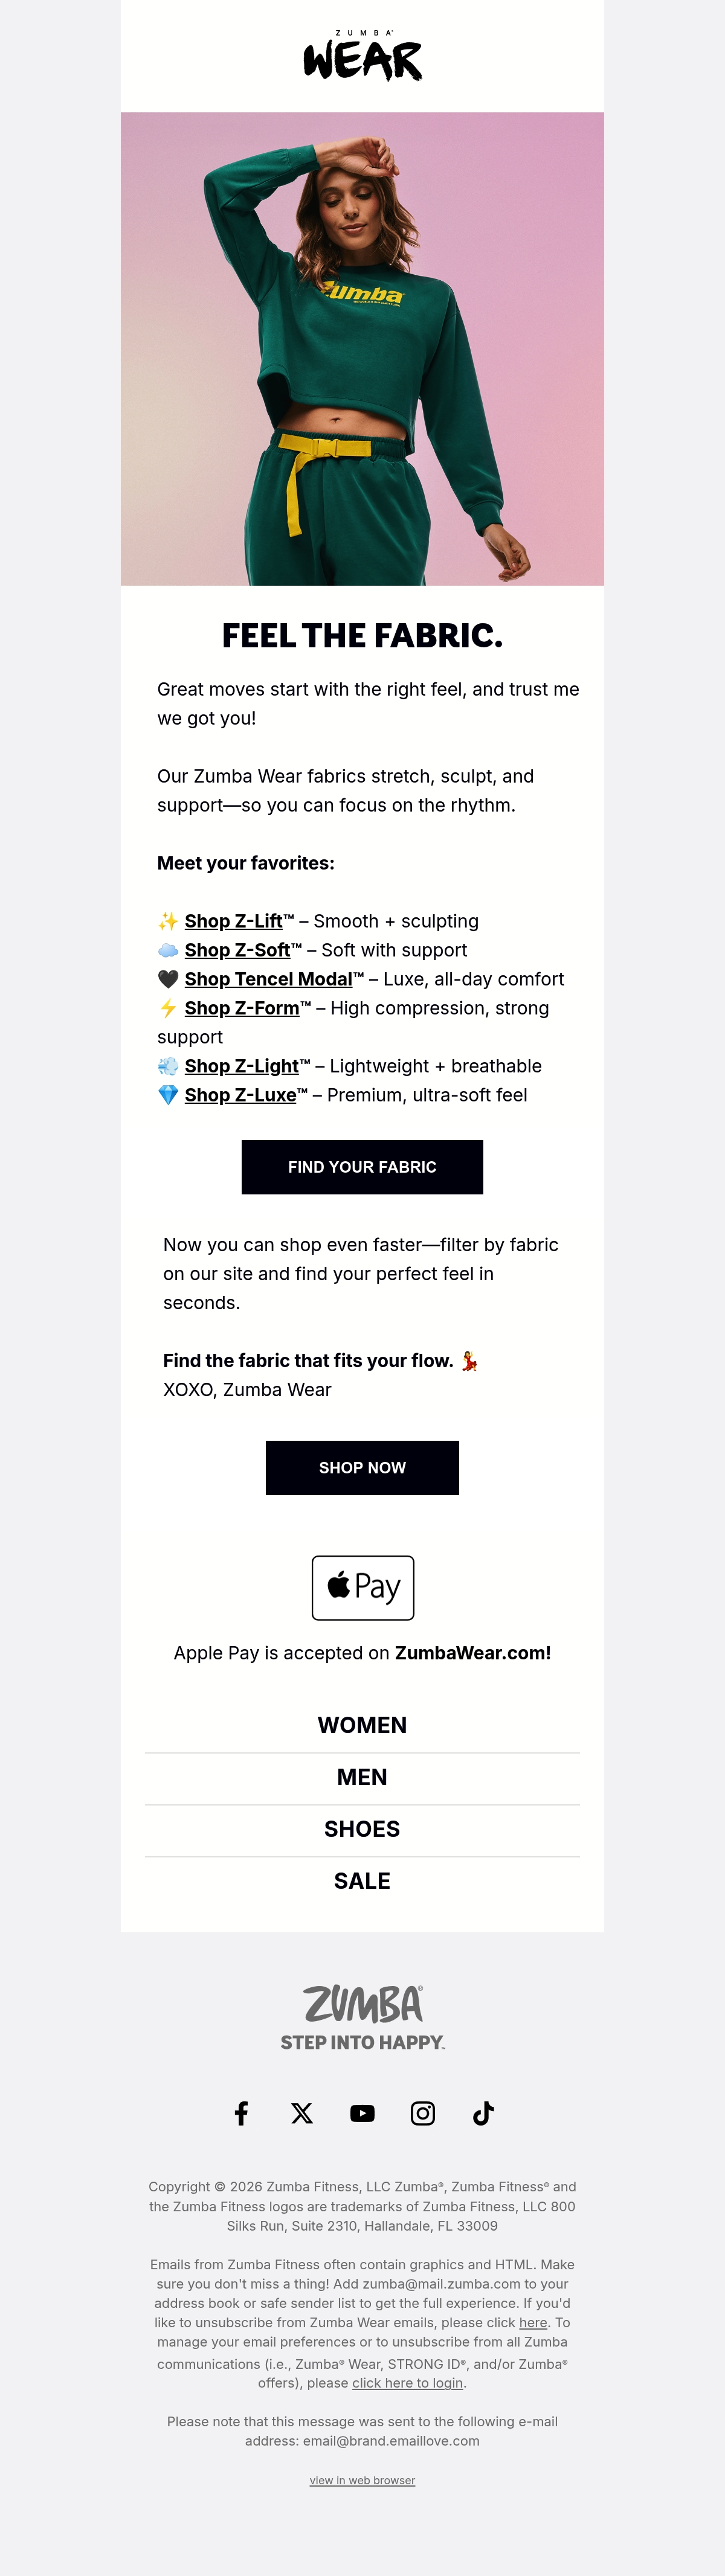
Task: Open the Facebook social icon
Action: coord(241,2113)
